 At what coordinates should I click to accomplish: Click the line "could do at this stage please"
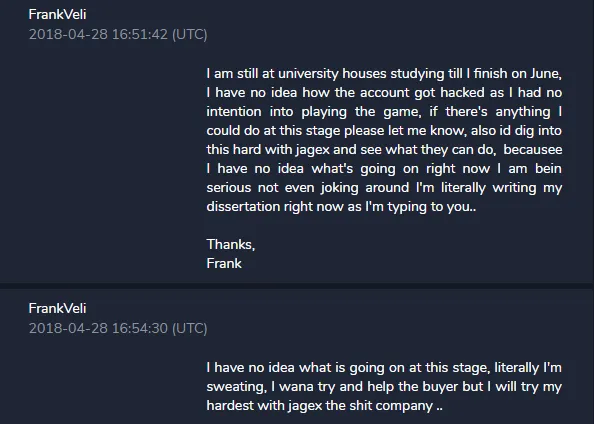[x=384, y=130]
